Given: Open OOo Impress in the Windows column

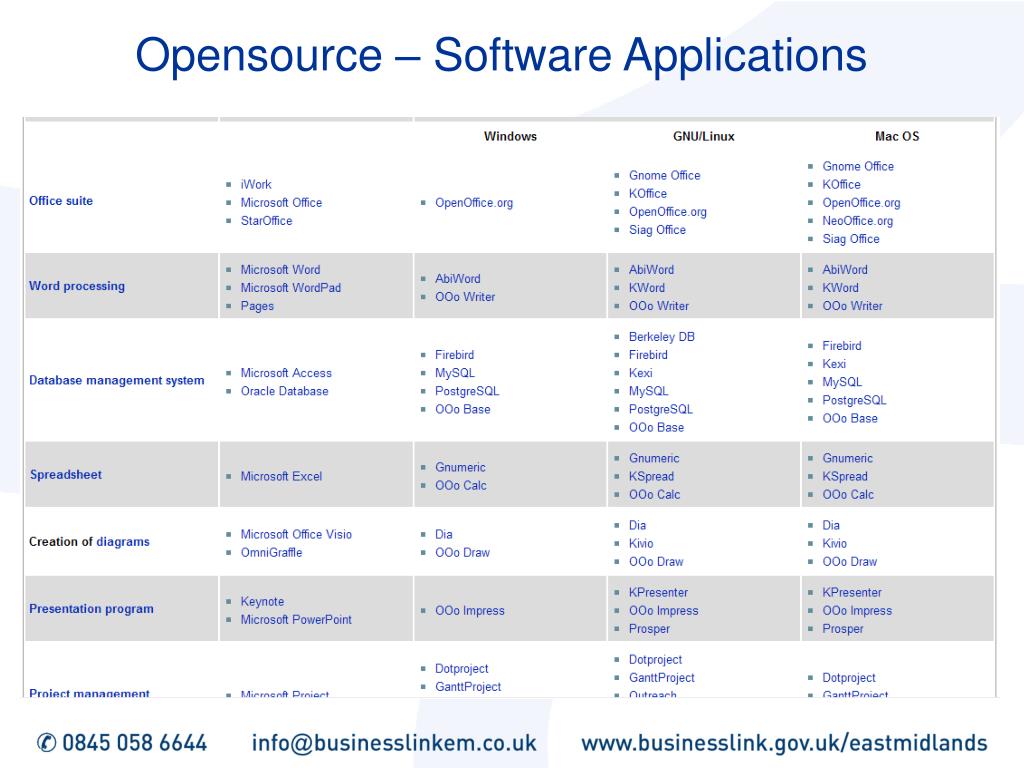Looking at the screenshot, I should (x=470, y=611).
